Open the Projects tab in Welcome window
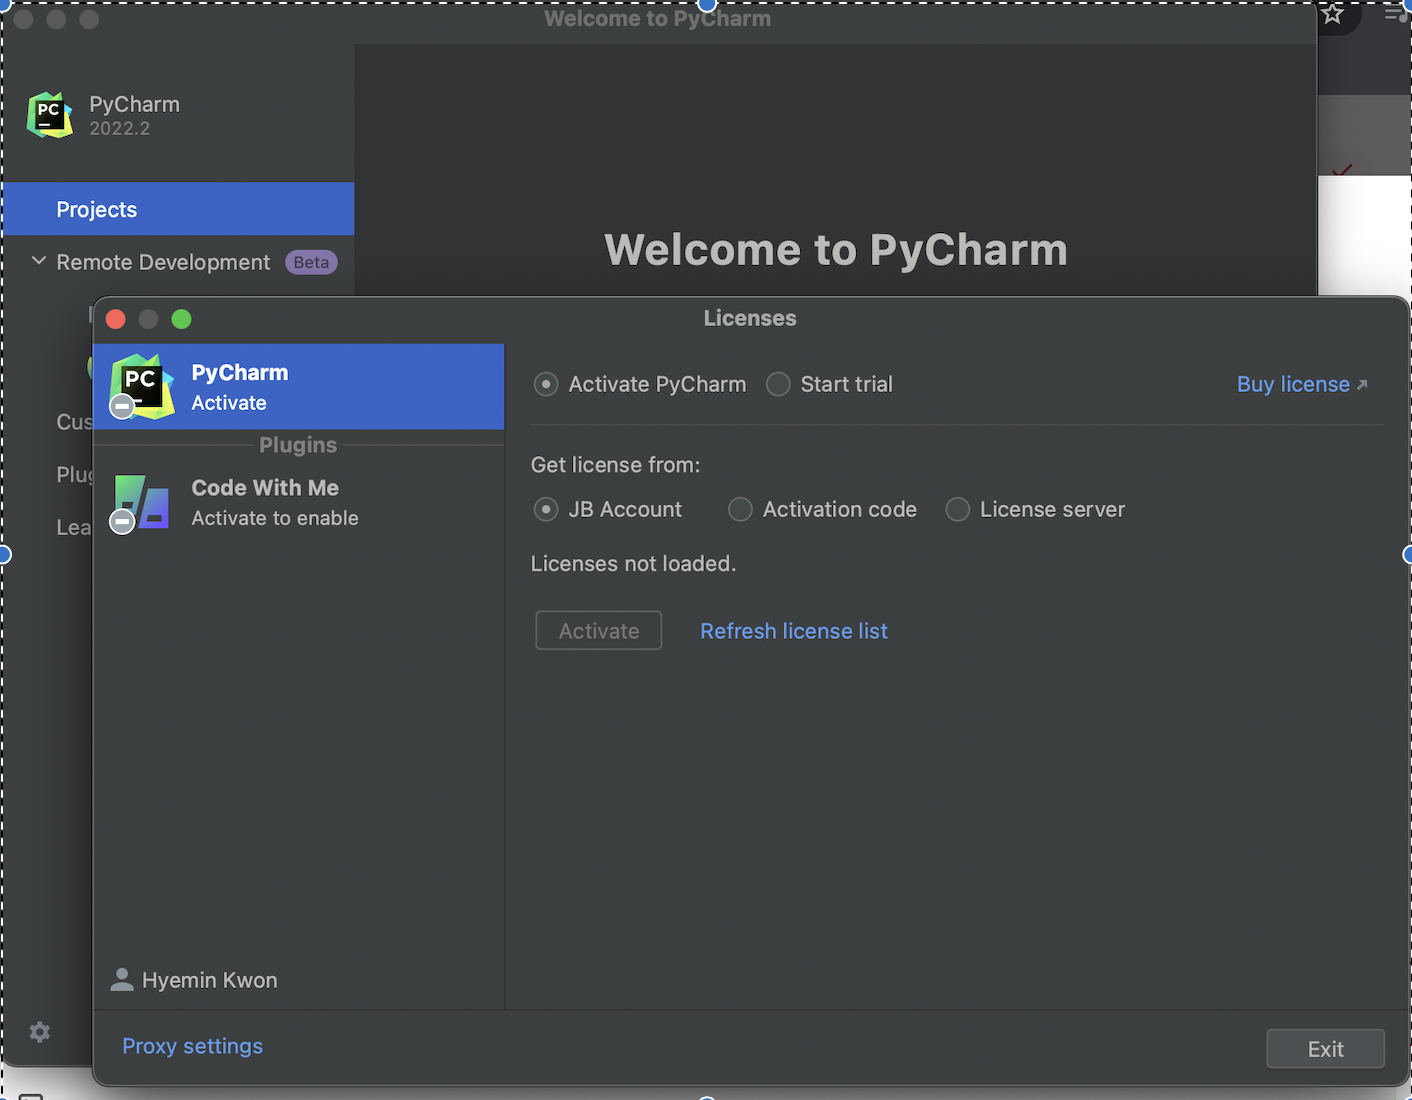Viewport: 1412px width, 1100px height. tap(179, 209)
